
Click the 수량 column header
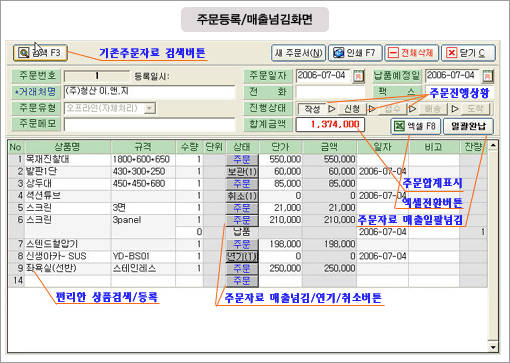pyautogui.click(x=189, y=147)
